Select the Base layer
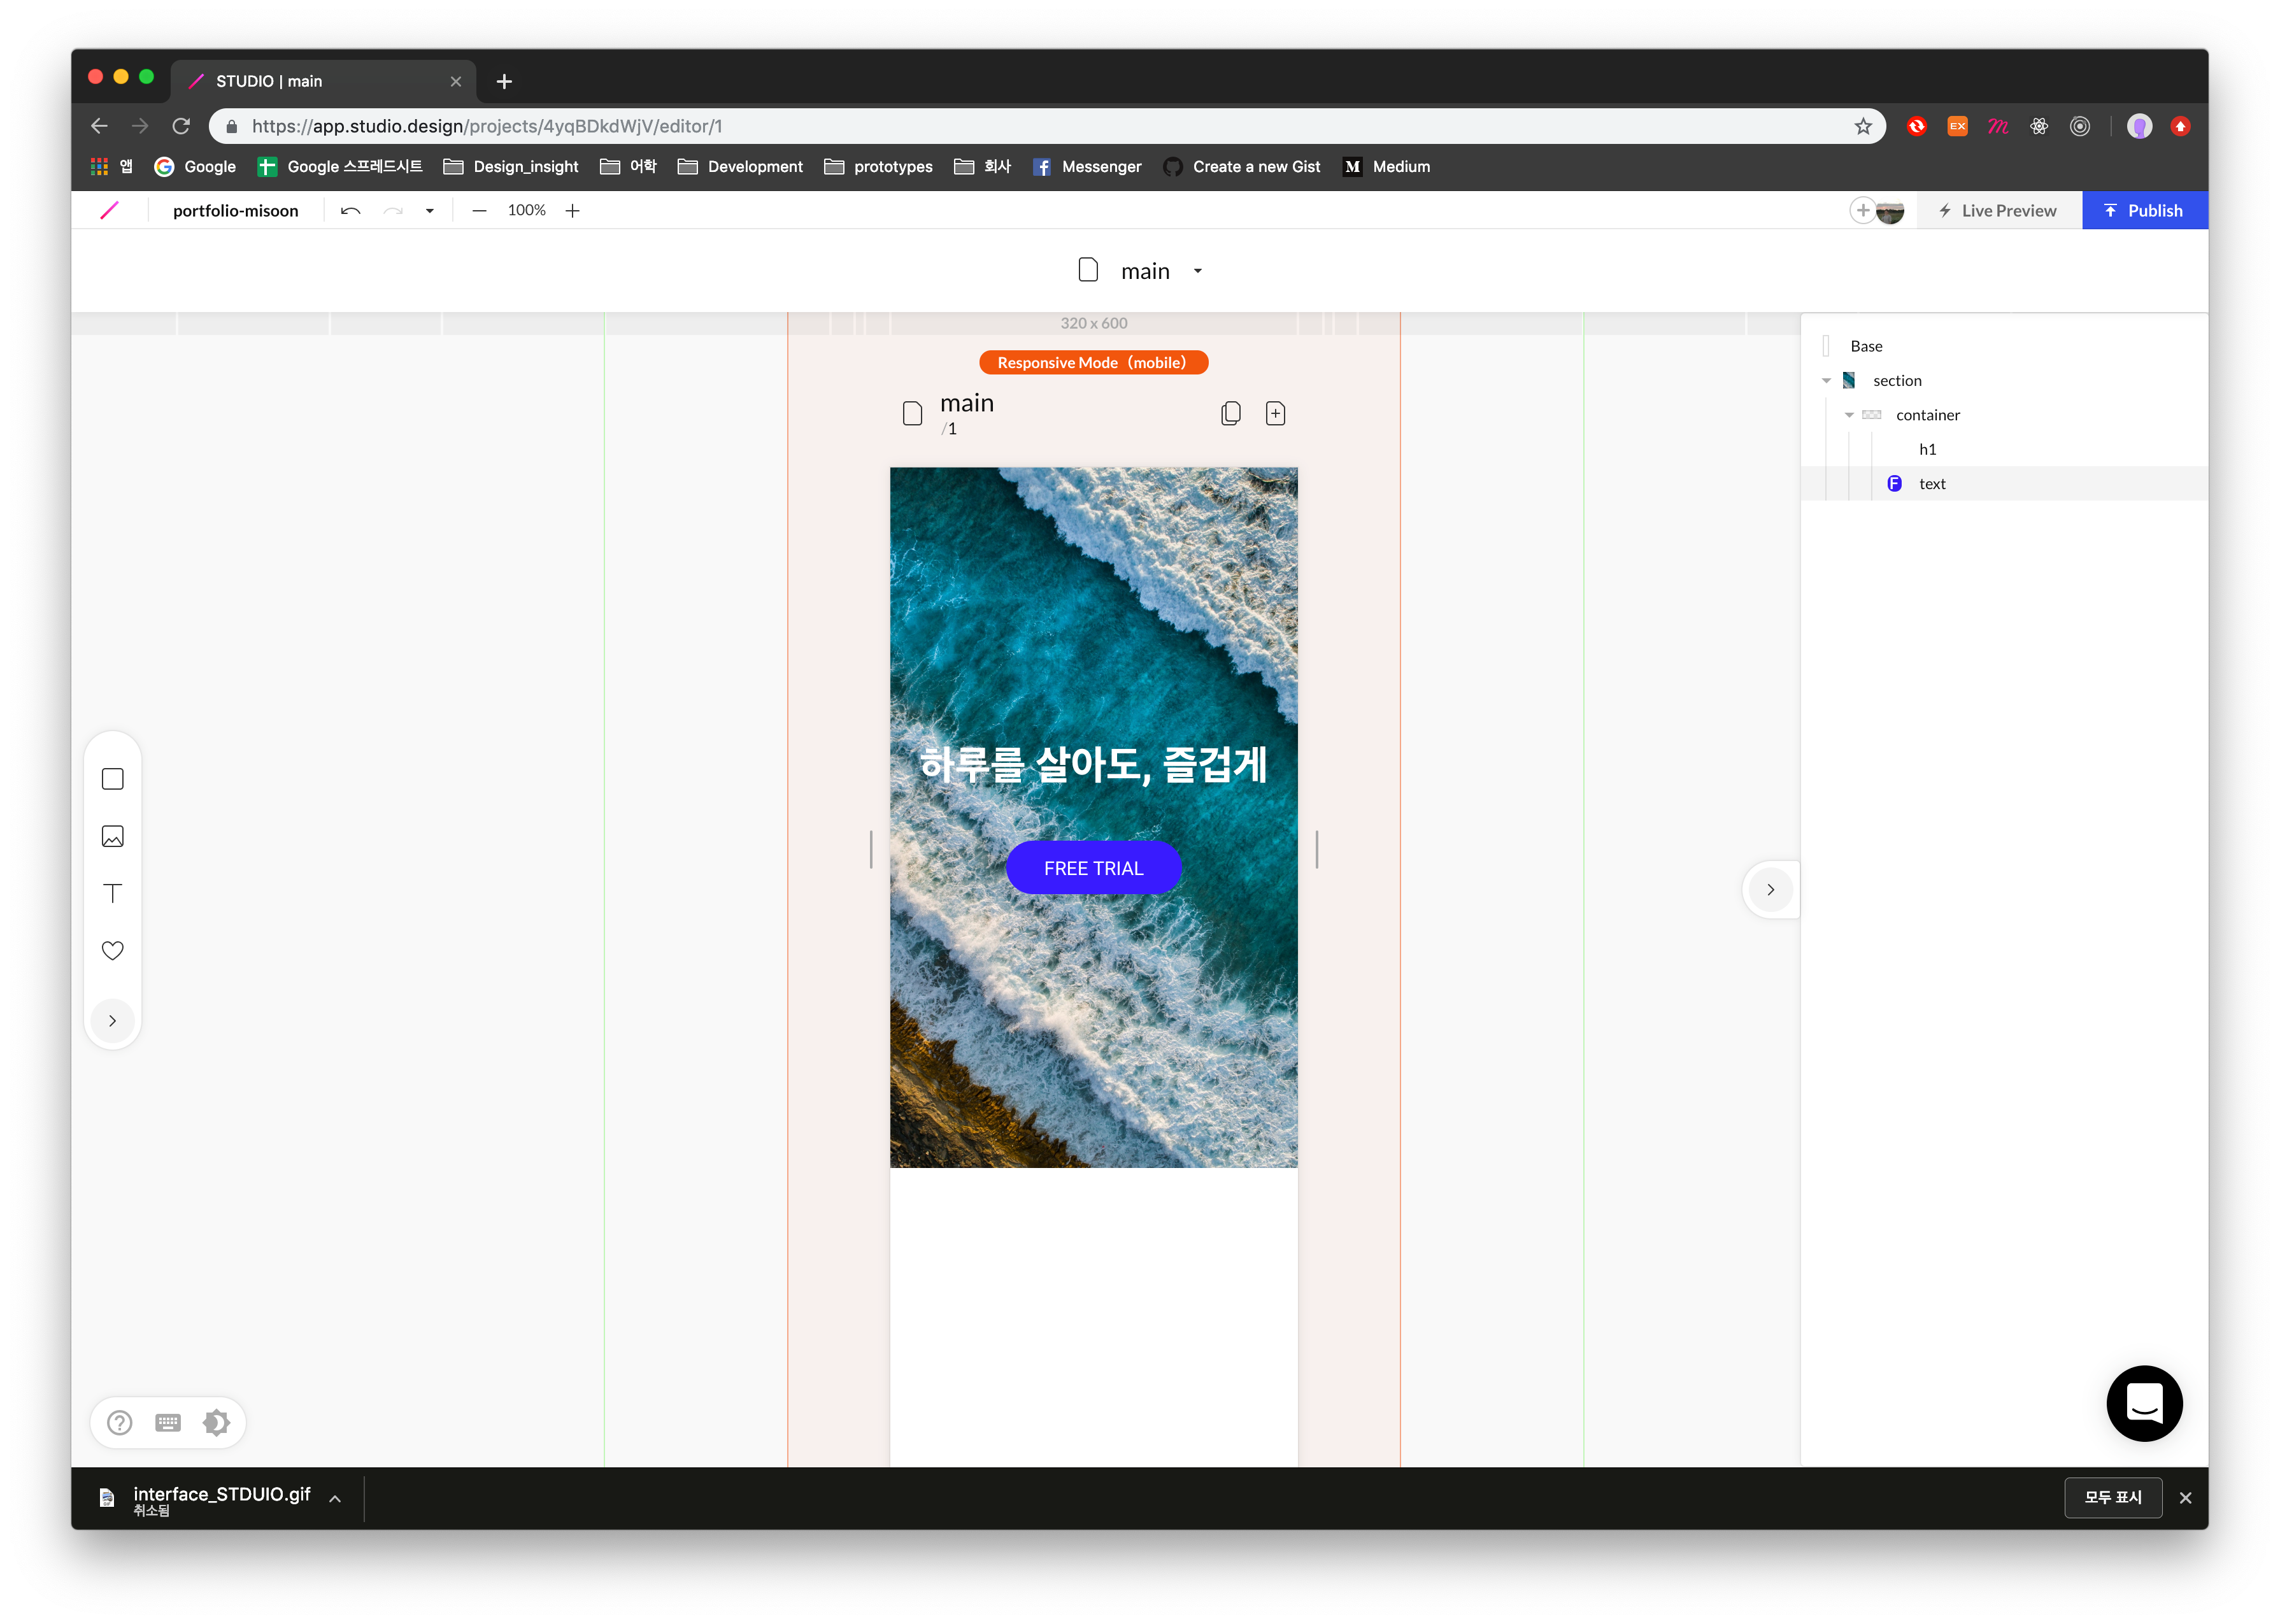 tap(2004, 346)
